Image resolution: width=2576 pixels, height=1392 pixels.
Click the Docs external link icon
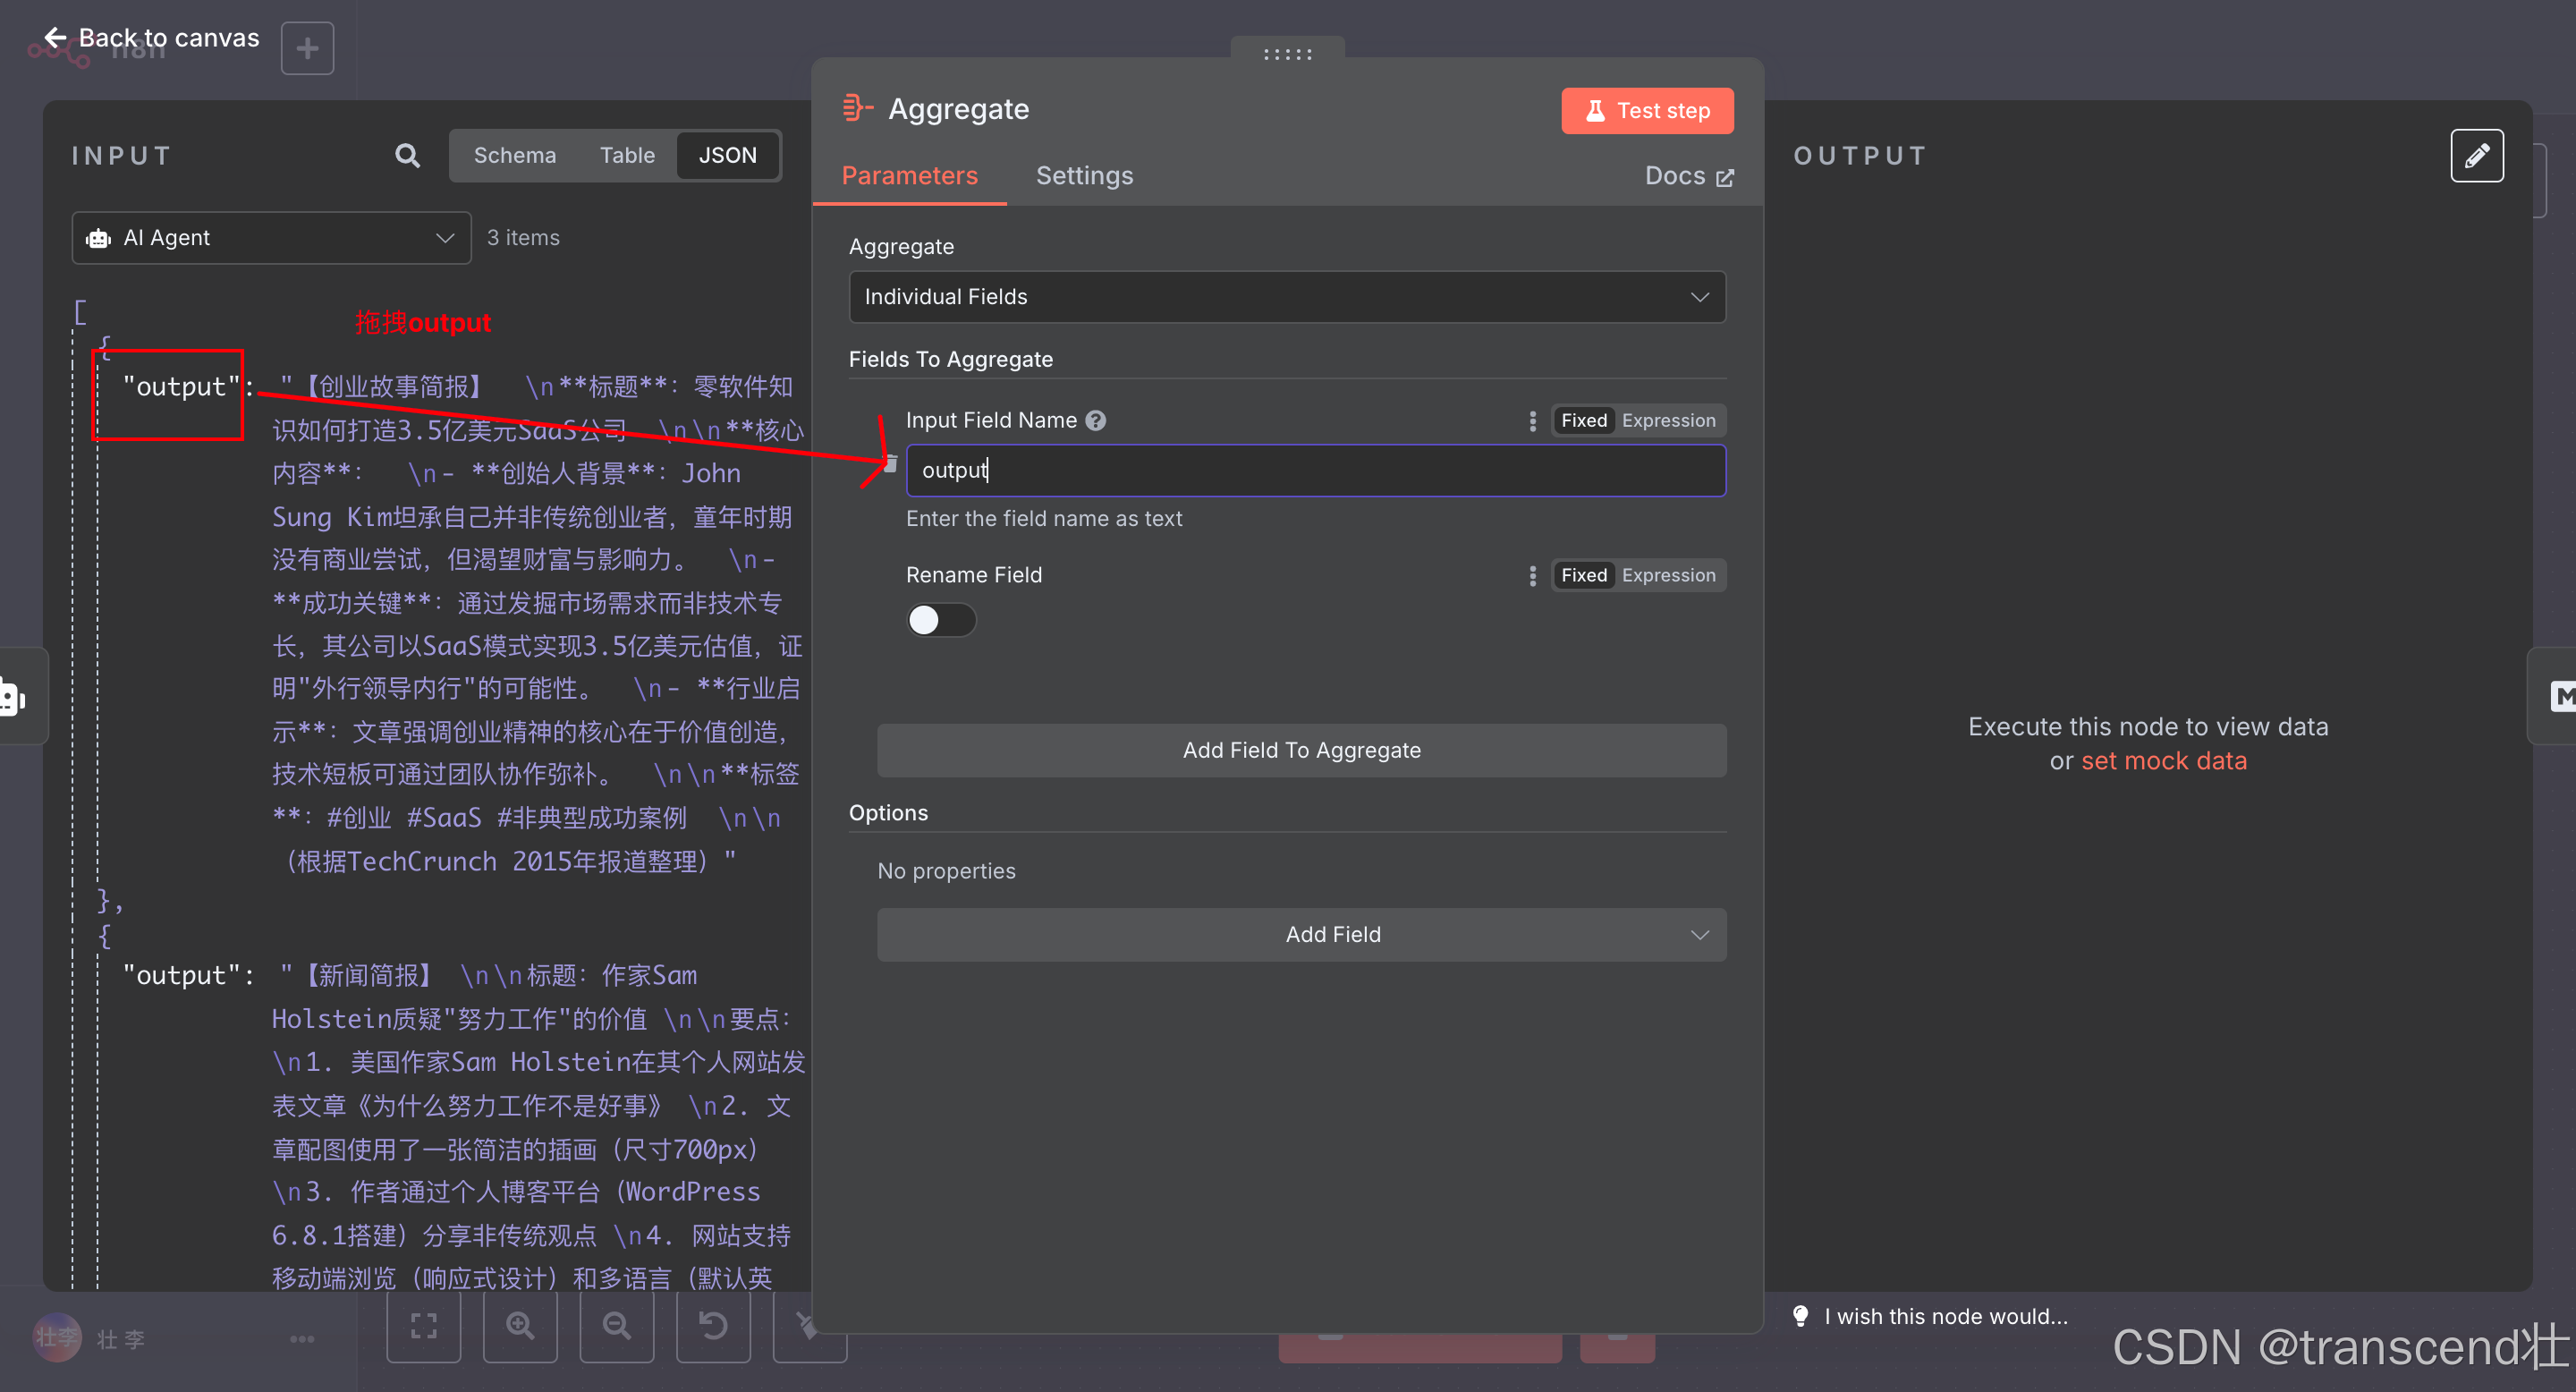pyautogui.click(x=1724, y=177)
